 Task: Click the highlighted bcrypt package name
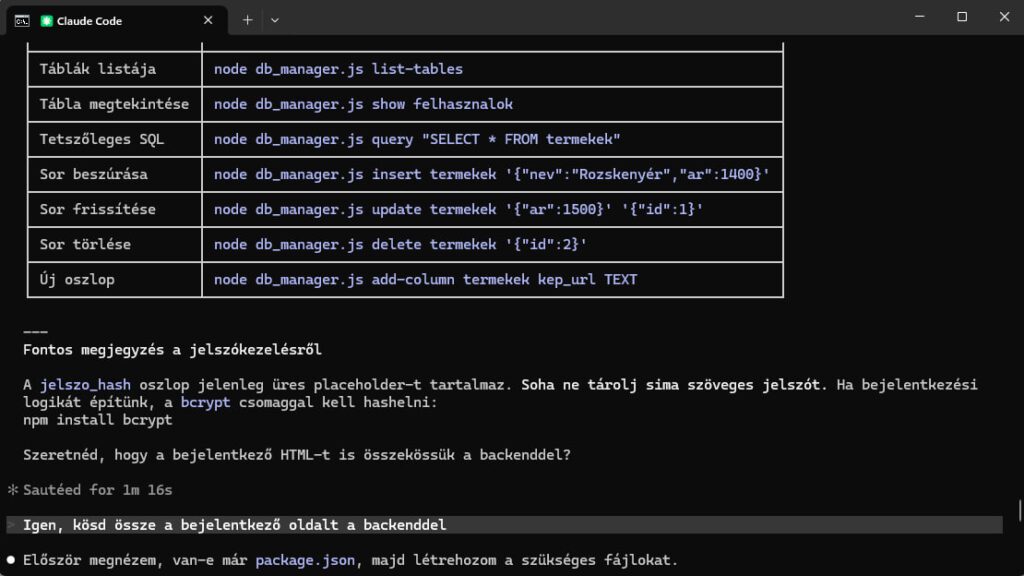[x=206, y=402]
